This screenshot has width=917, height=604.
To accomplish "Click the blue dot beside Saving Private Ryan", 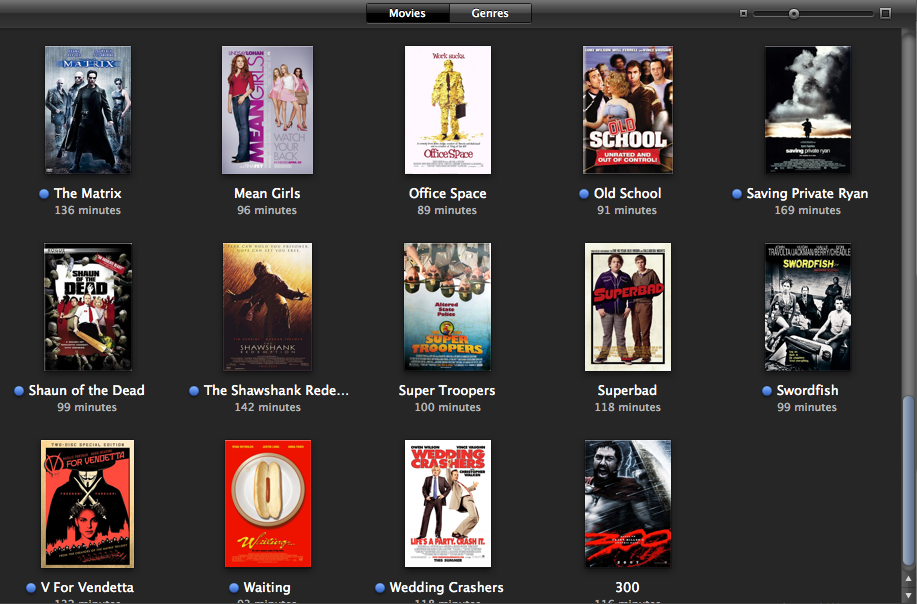I will click(x=737, y=194).
